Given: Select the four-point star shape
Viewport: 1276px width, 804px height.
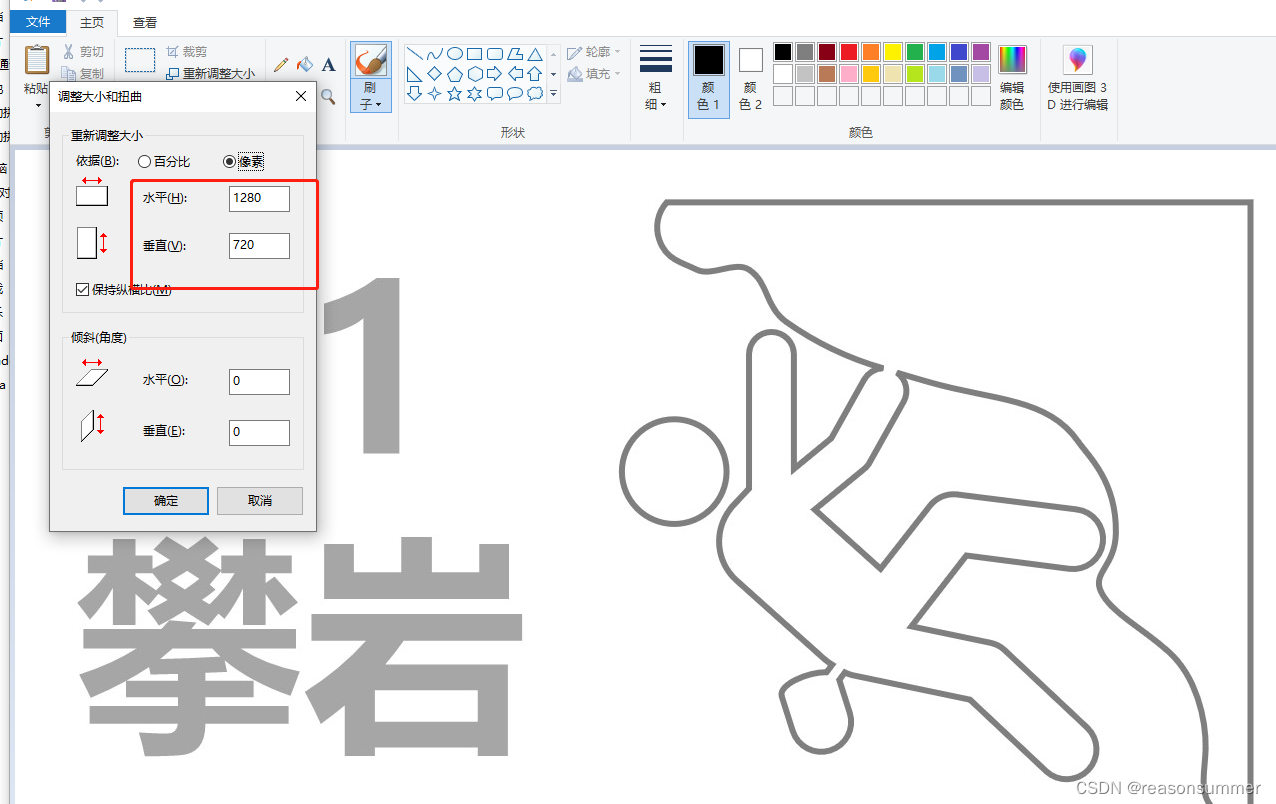Looking at the screenshot, I should pos(434,94).
